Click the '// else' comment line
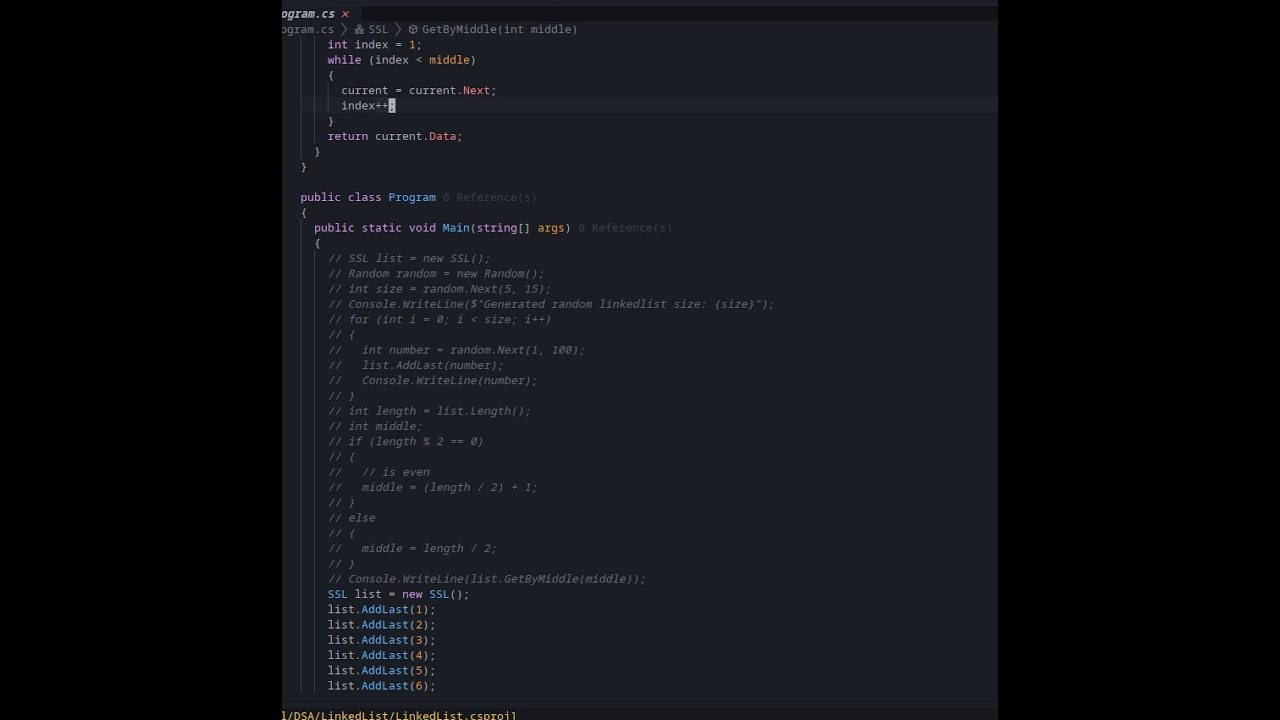 tap(351, 518)
